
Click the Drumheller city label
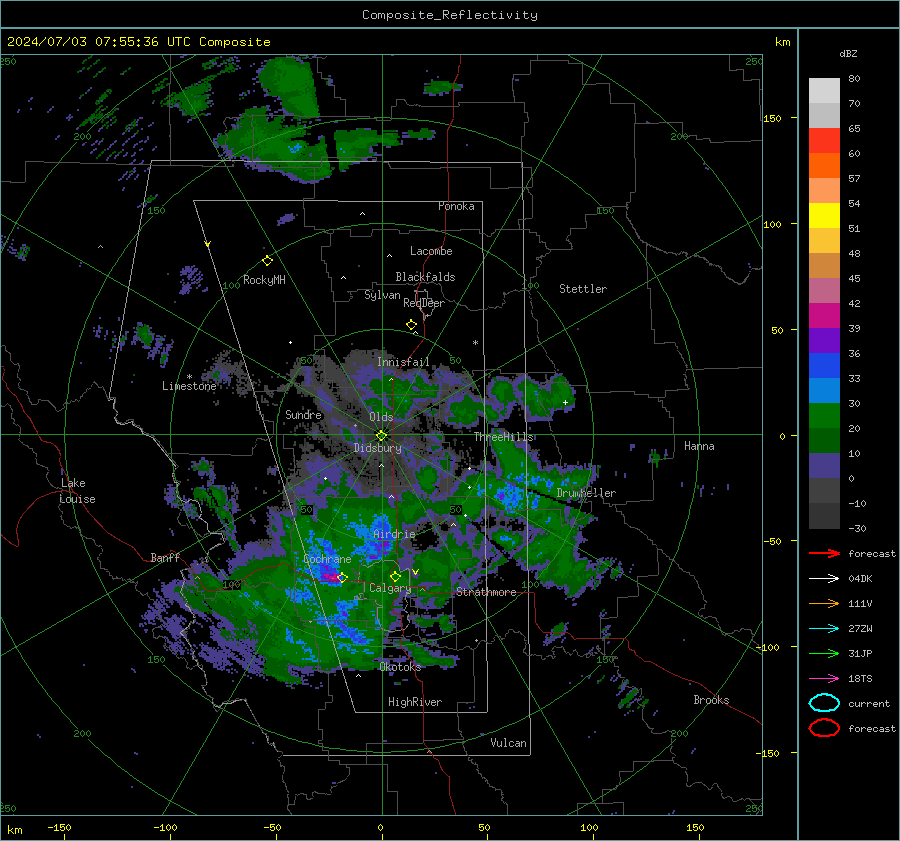586,493
